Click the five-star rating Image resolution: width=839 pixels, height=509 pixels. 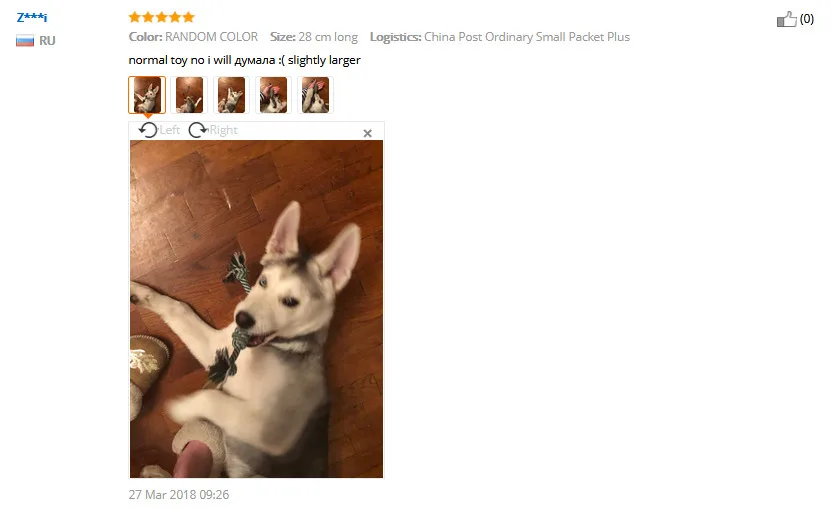tap(162, 17)
